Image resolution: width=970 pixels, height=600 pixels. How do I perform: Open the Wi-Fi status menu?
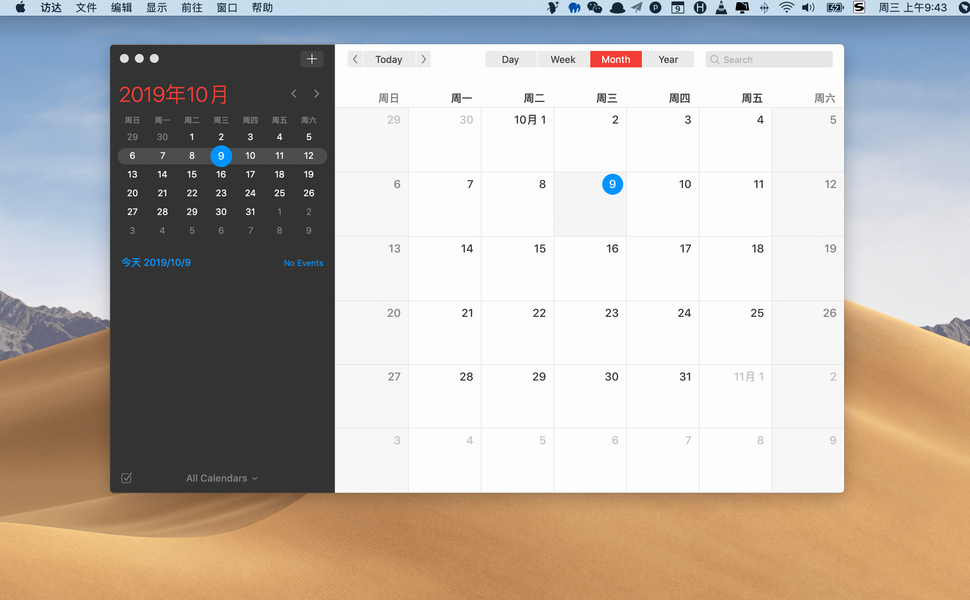coord(786,7)
